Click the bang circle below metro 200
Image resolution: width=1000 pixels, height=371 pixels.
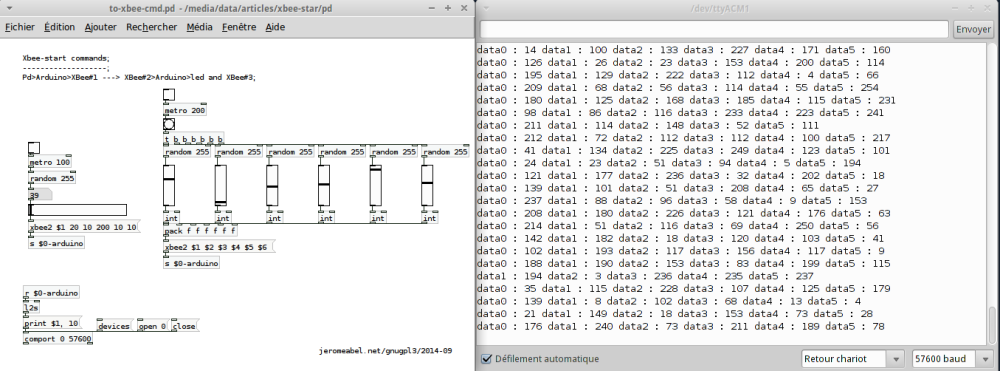point(169,124)
